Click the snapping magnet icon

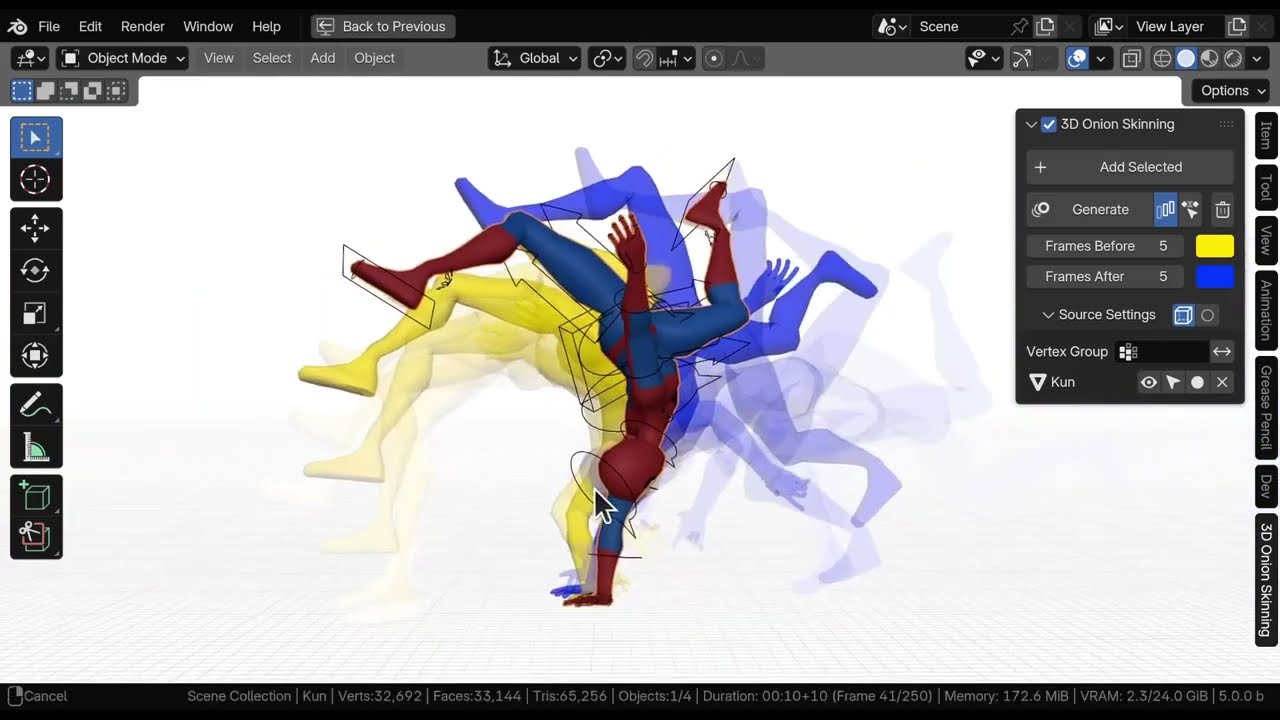click(x=645, y=59)
